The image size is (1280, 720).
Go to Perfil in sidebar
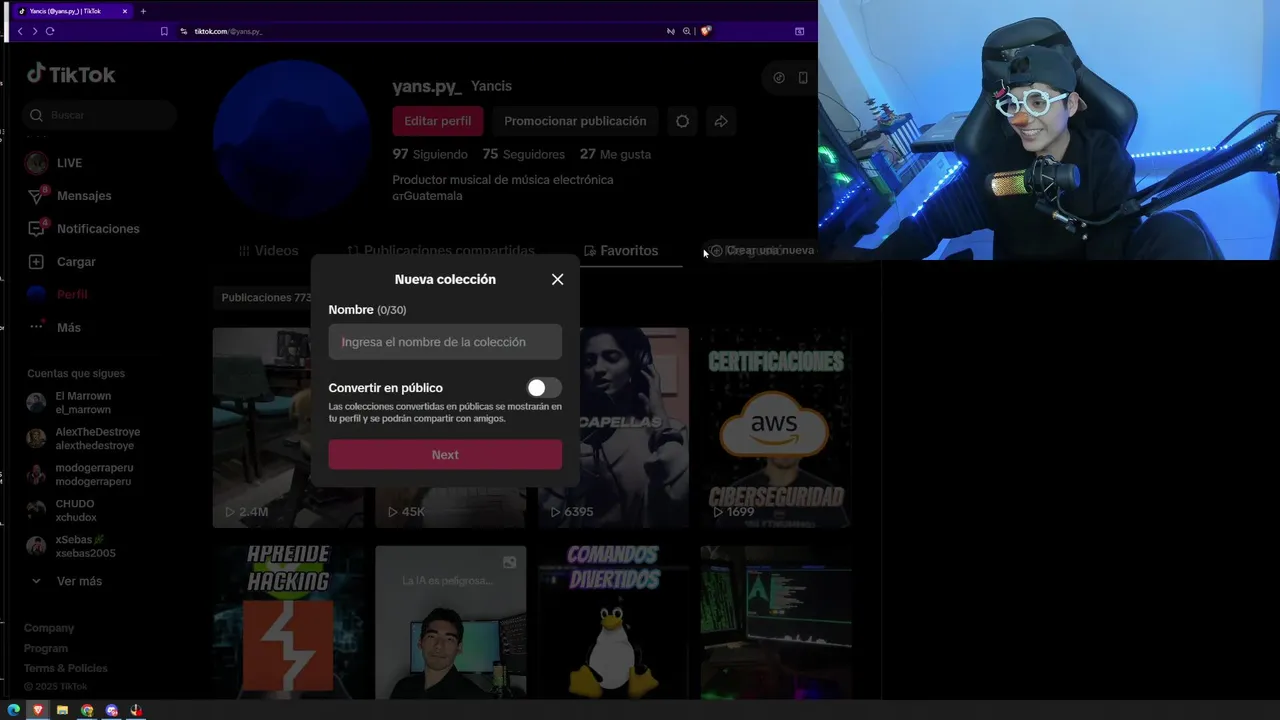pyautogui.click(x=58, y=294)
